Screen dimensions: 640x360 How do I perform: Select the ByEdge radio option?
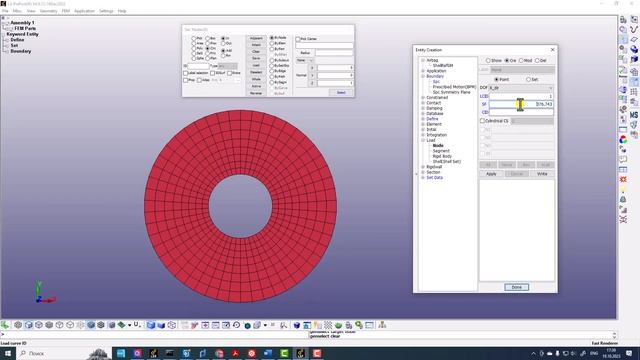(x=272, y=71)
